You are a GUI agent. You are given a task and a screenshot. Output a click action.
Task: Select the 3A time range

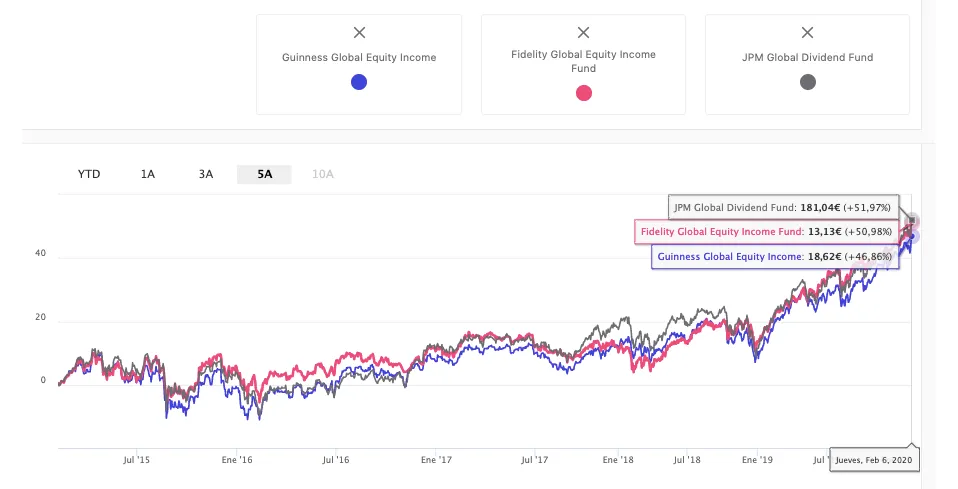point(206,174)
